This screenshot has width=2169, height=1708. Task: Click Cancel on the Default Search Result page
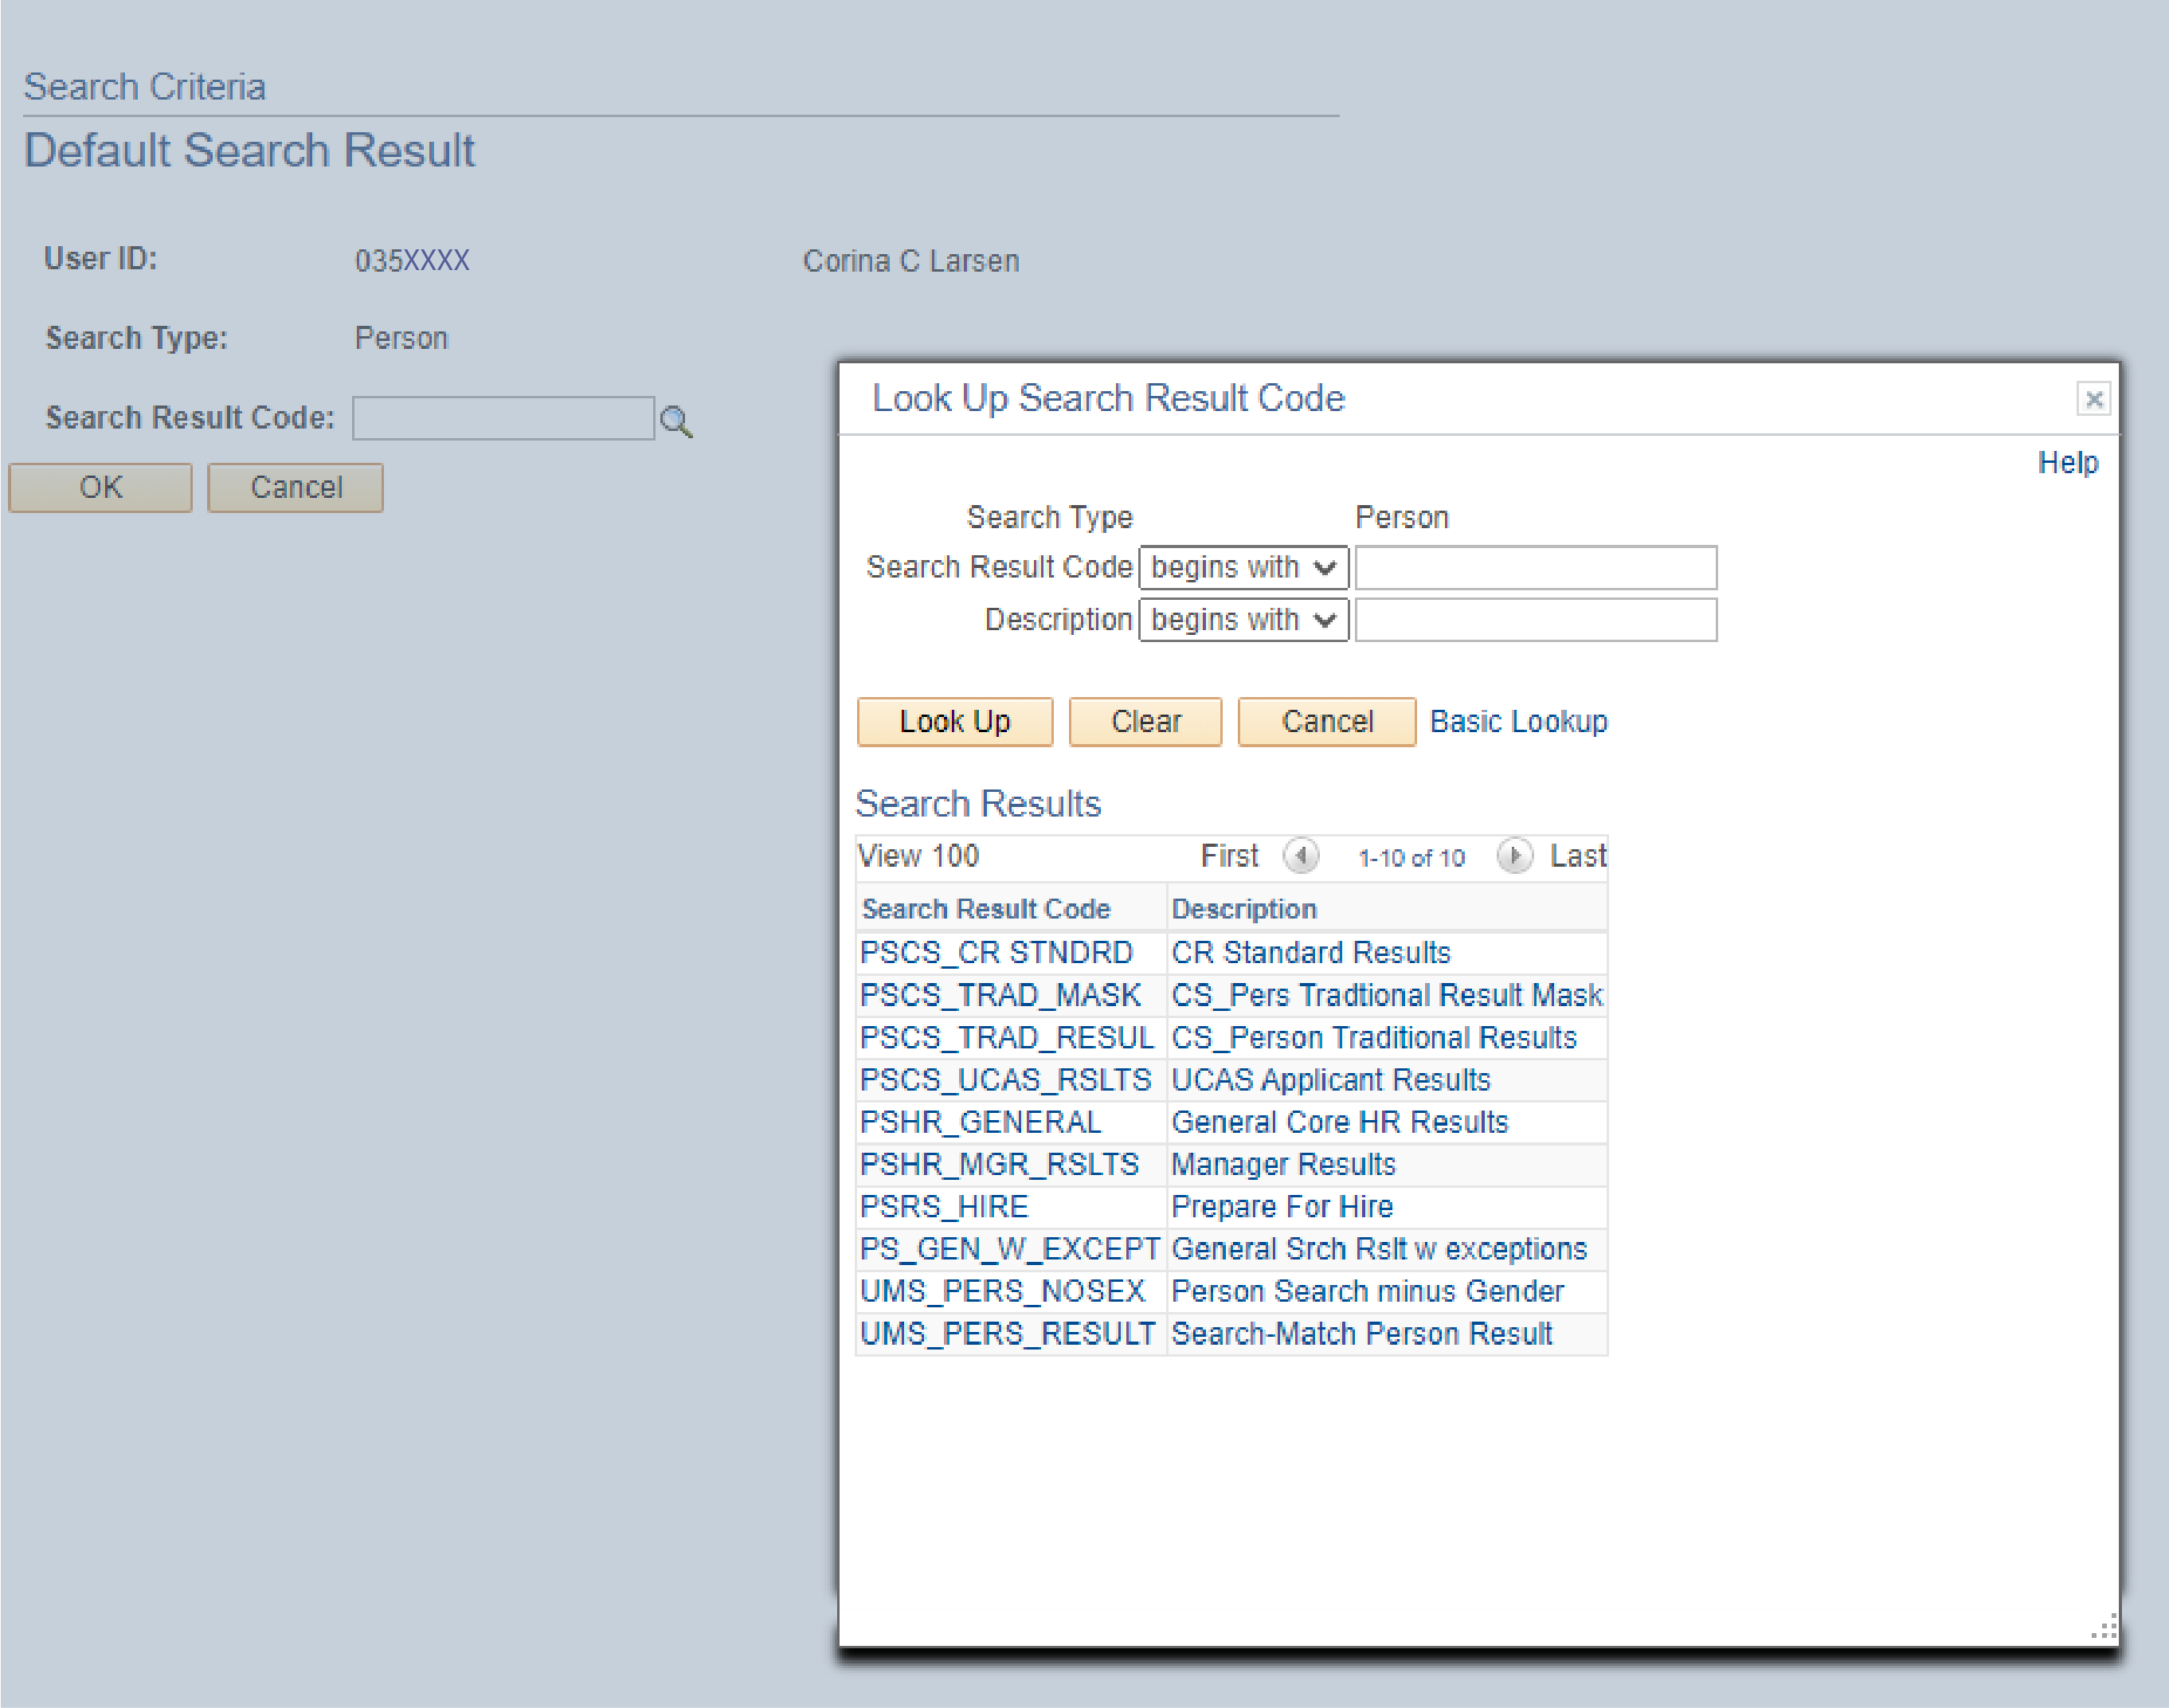click(296, 488)
